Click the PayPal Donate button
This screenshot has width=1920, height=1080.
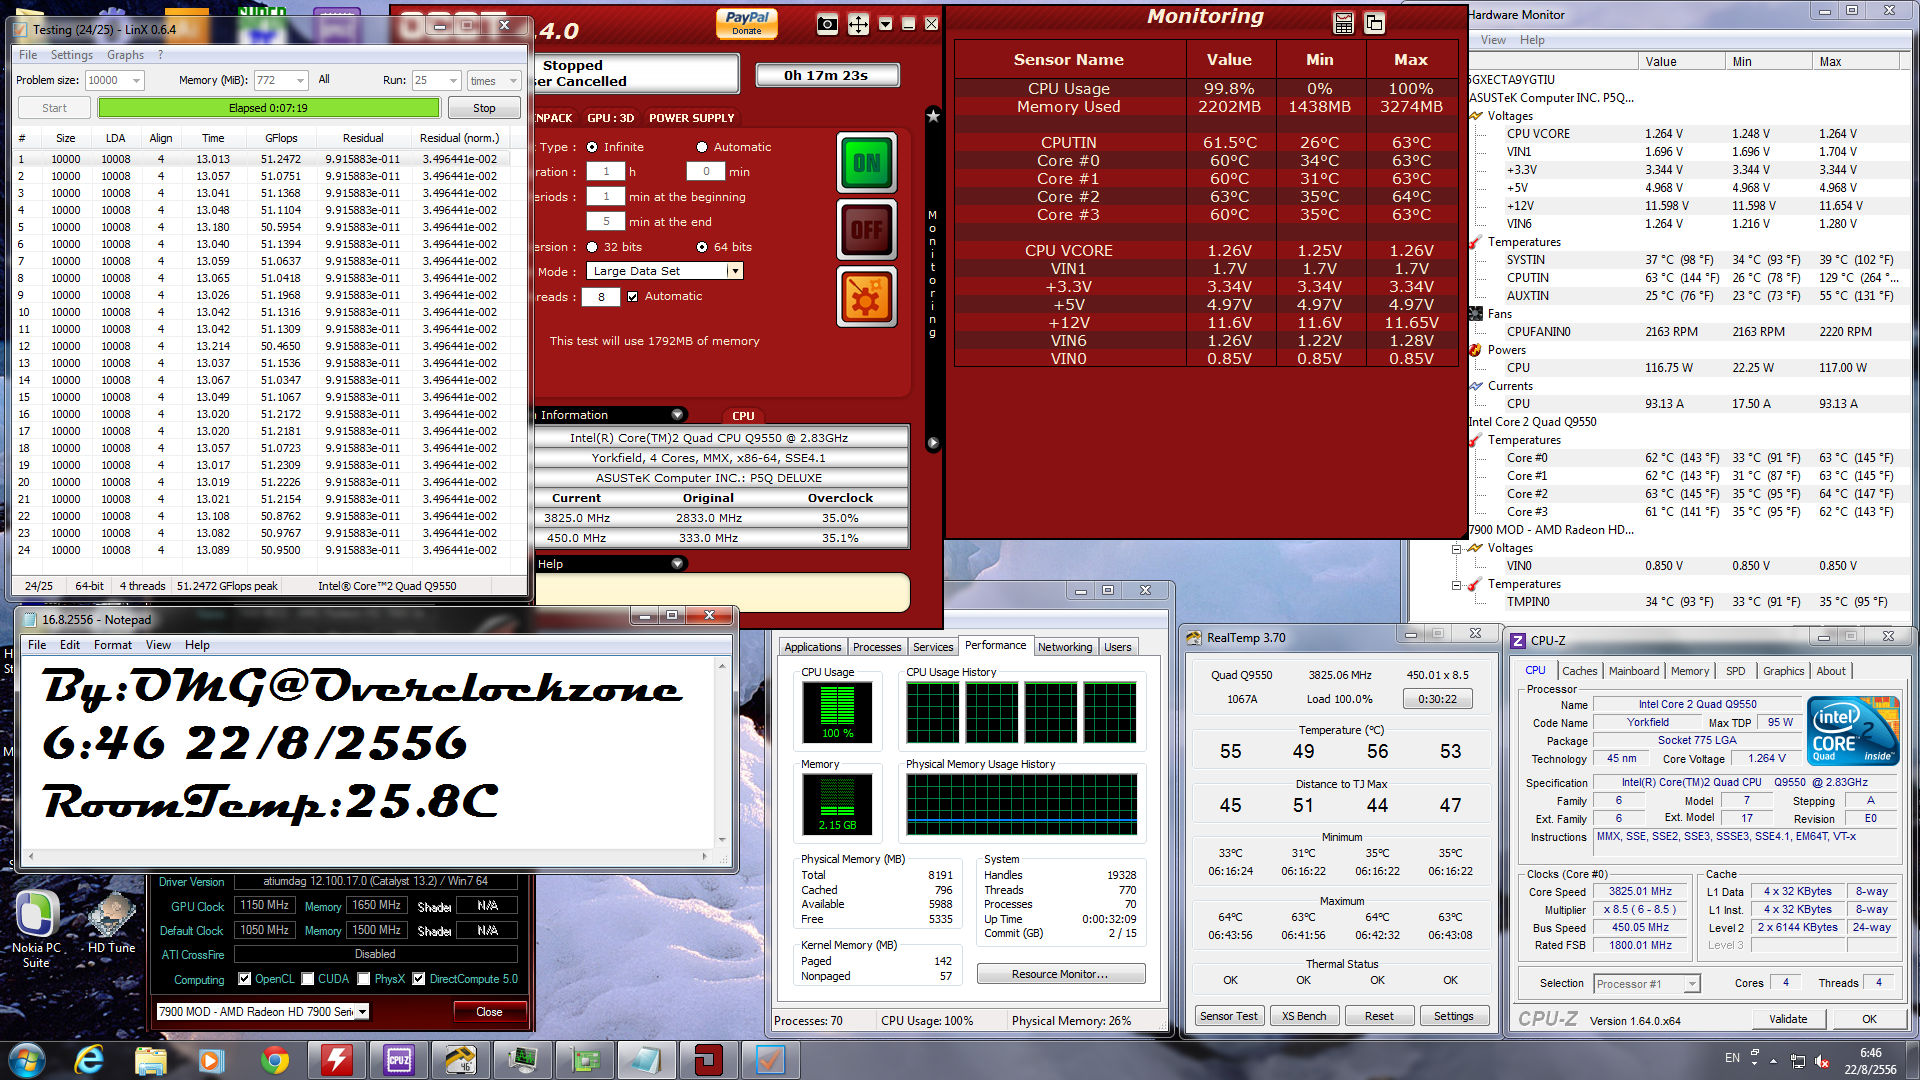click(747, 22)
